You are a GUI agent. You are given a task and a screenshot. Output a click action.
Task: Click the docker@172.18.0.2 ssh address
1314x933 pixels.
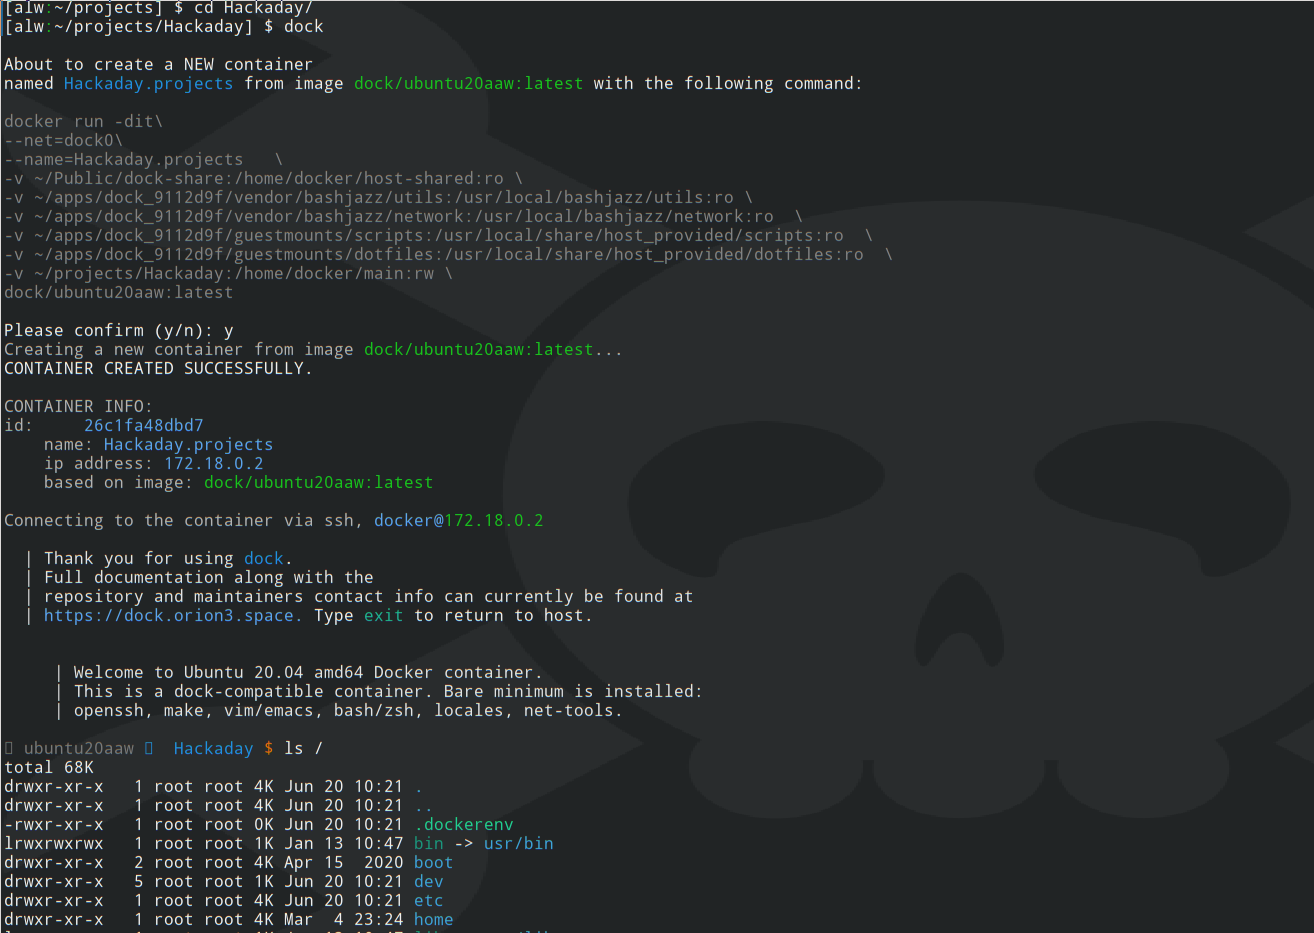[x=458, y=521]
